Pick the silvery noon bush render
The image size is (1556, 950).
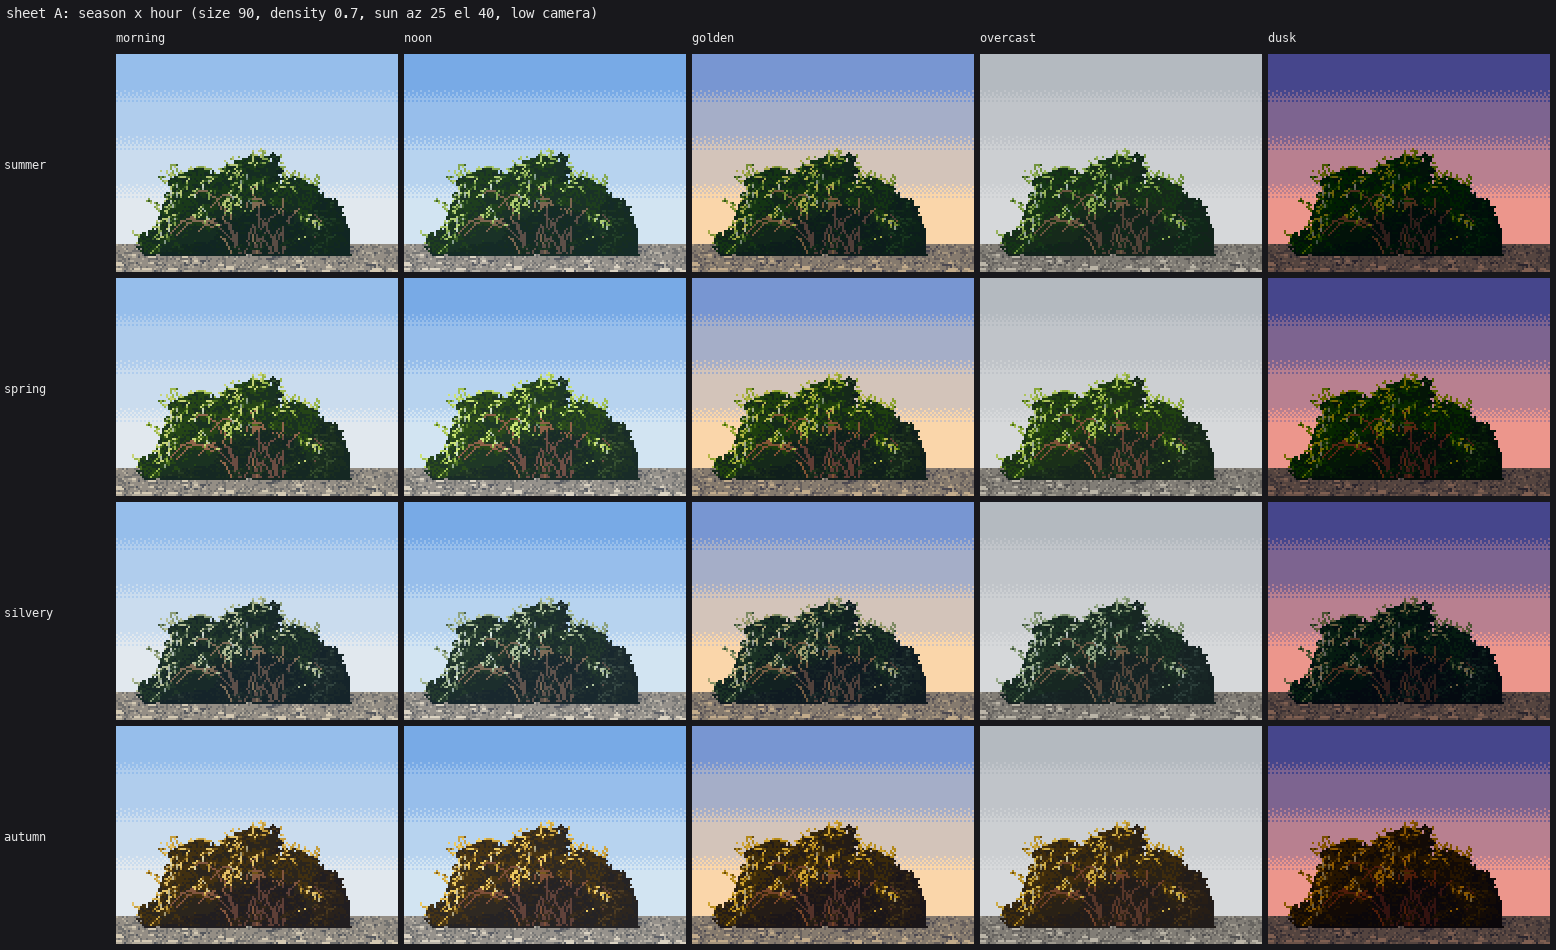pyautogui.click(x=545, y=611)
